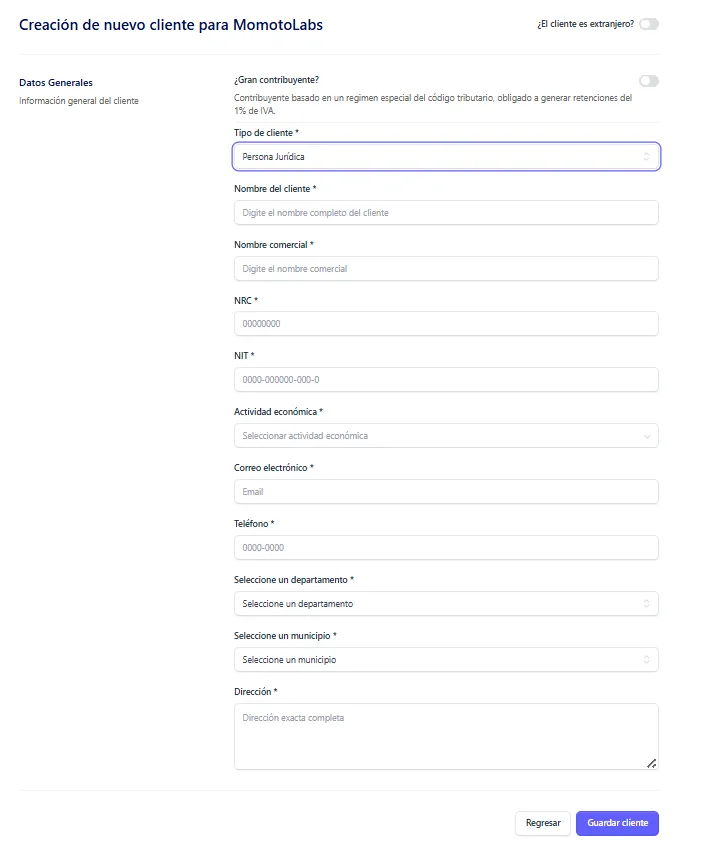
Task: Click the departamento selector arrows icon
Action: click(x=647, y=604)
